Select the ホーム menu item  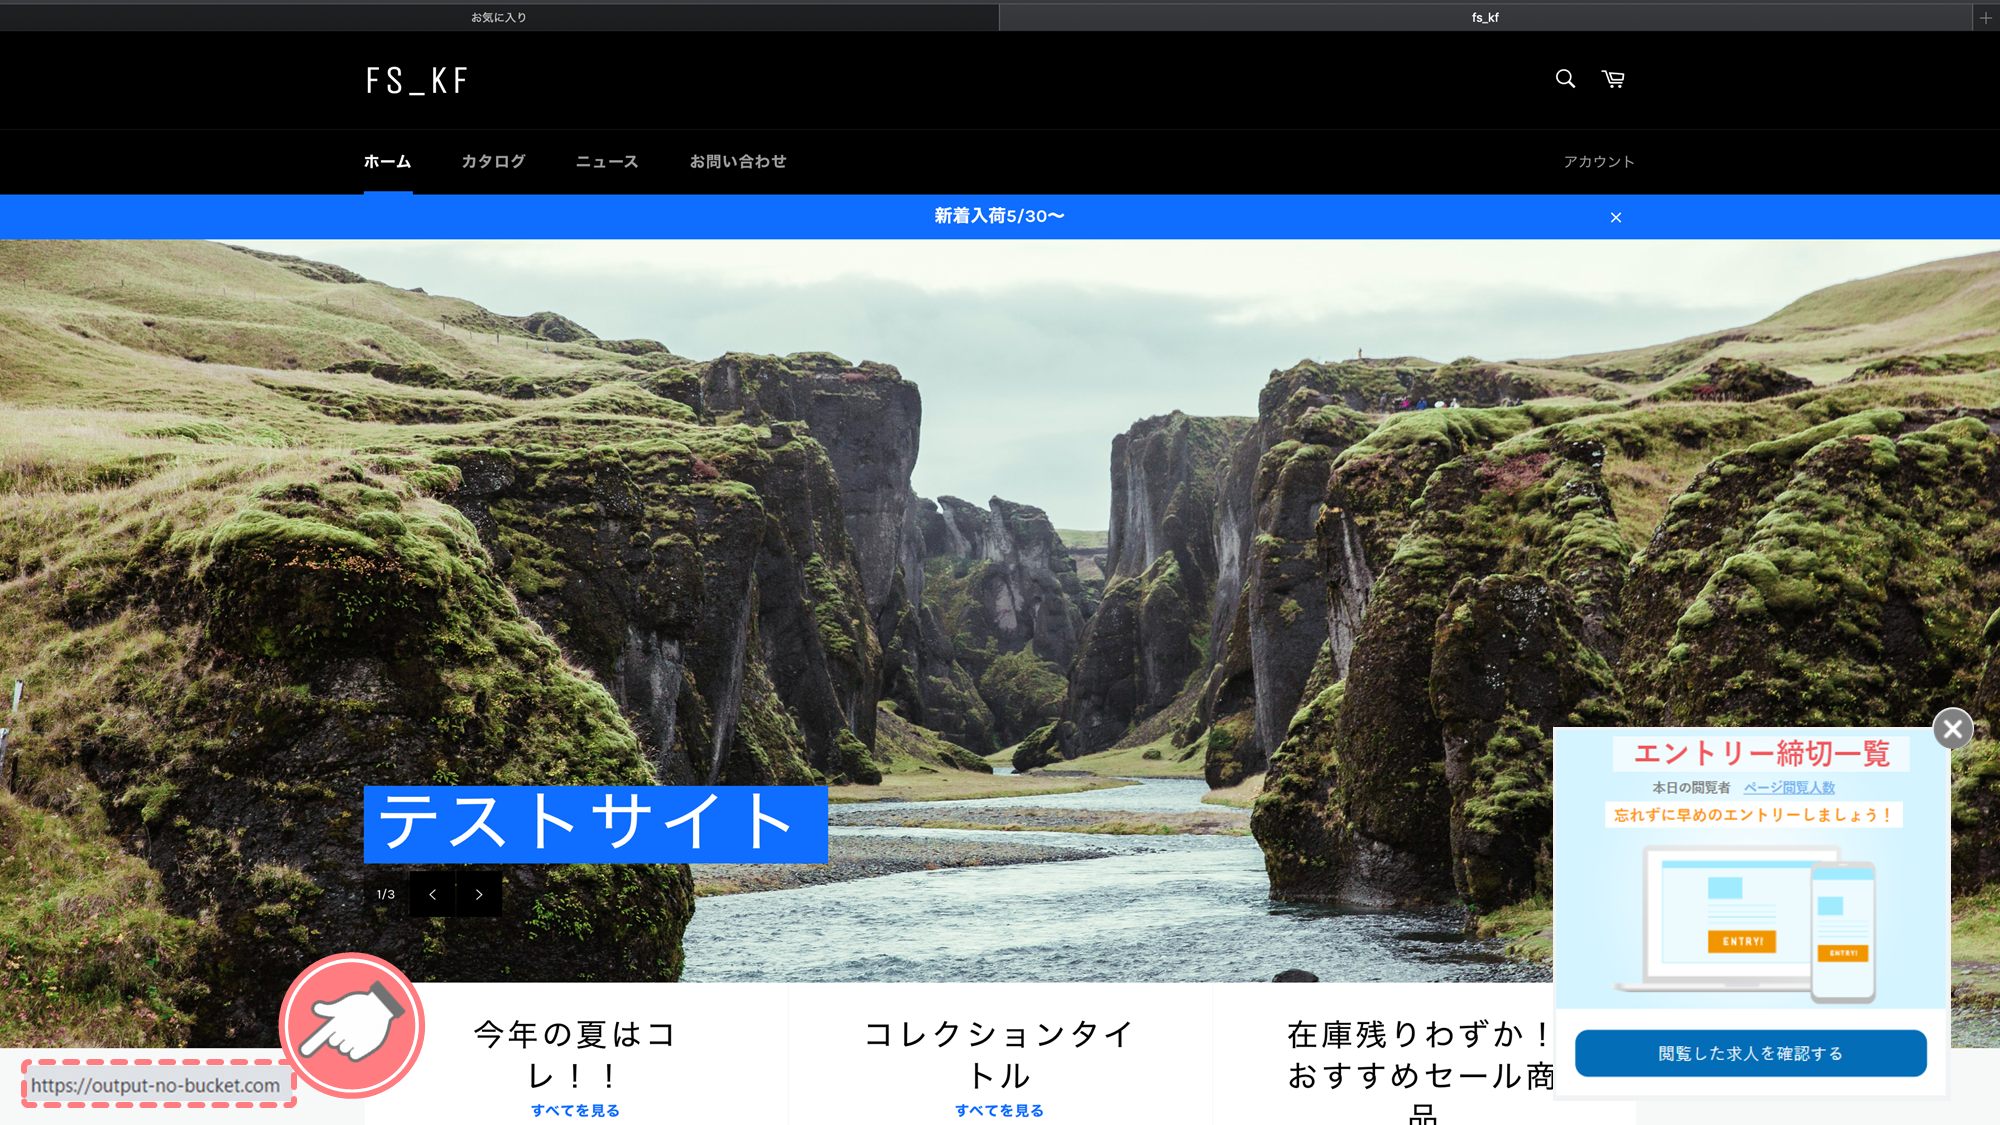[x=388, y=162]
